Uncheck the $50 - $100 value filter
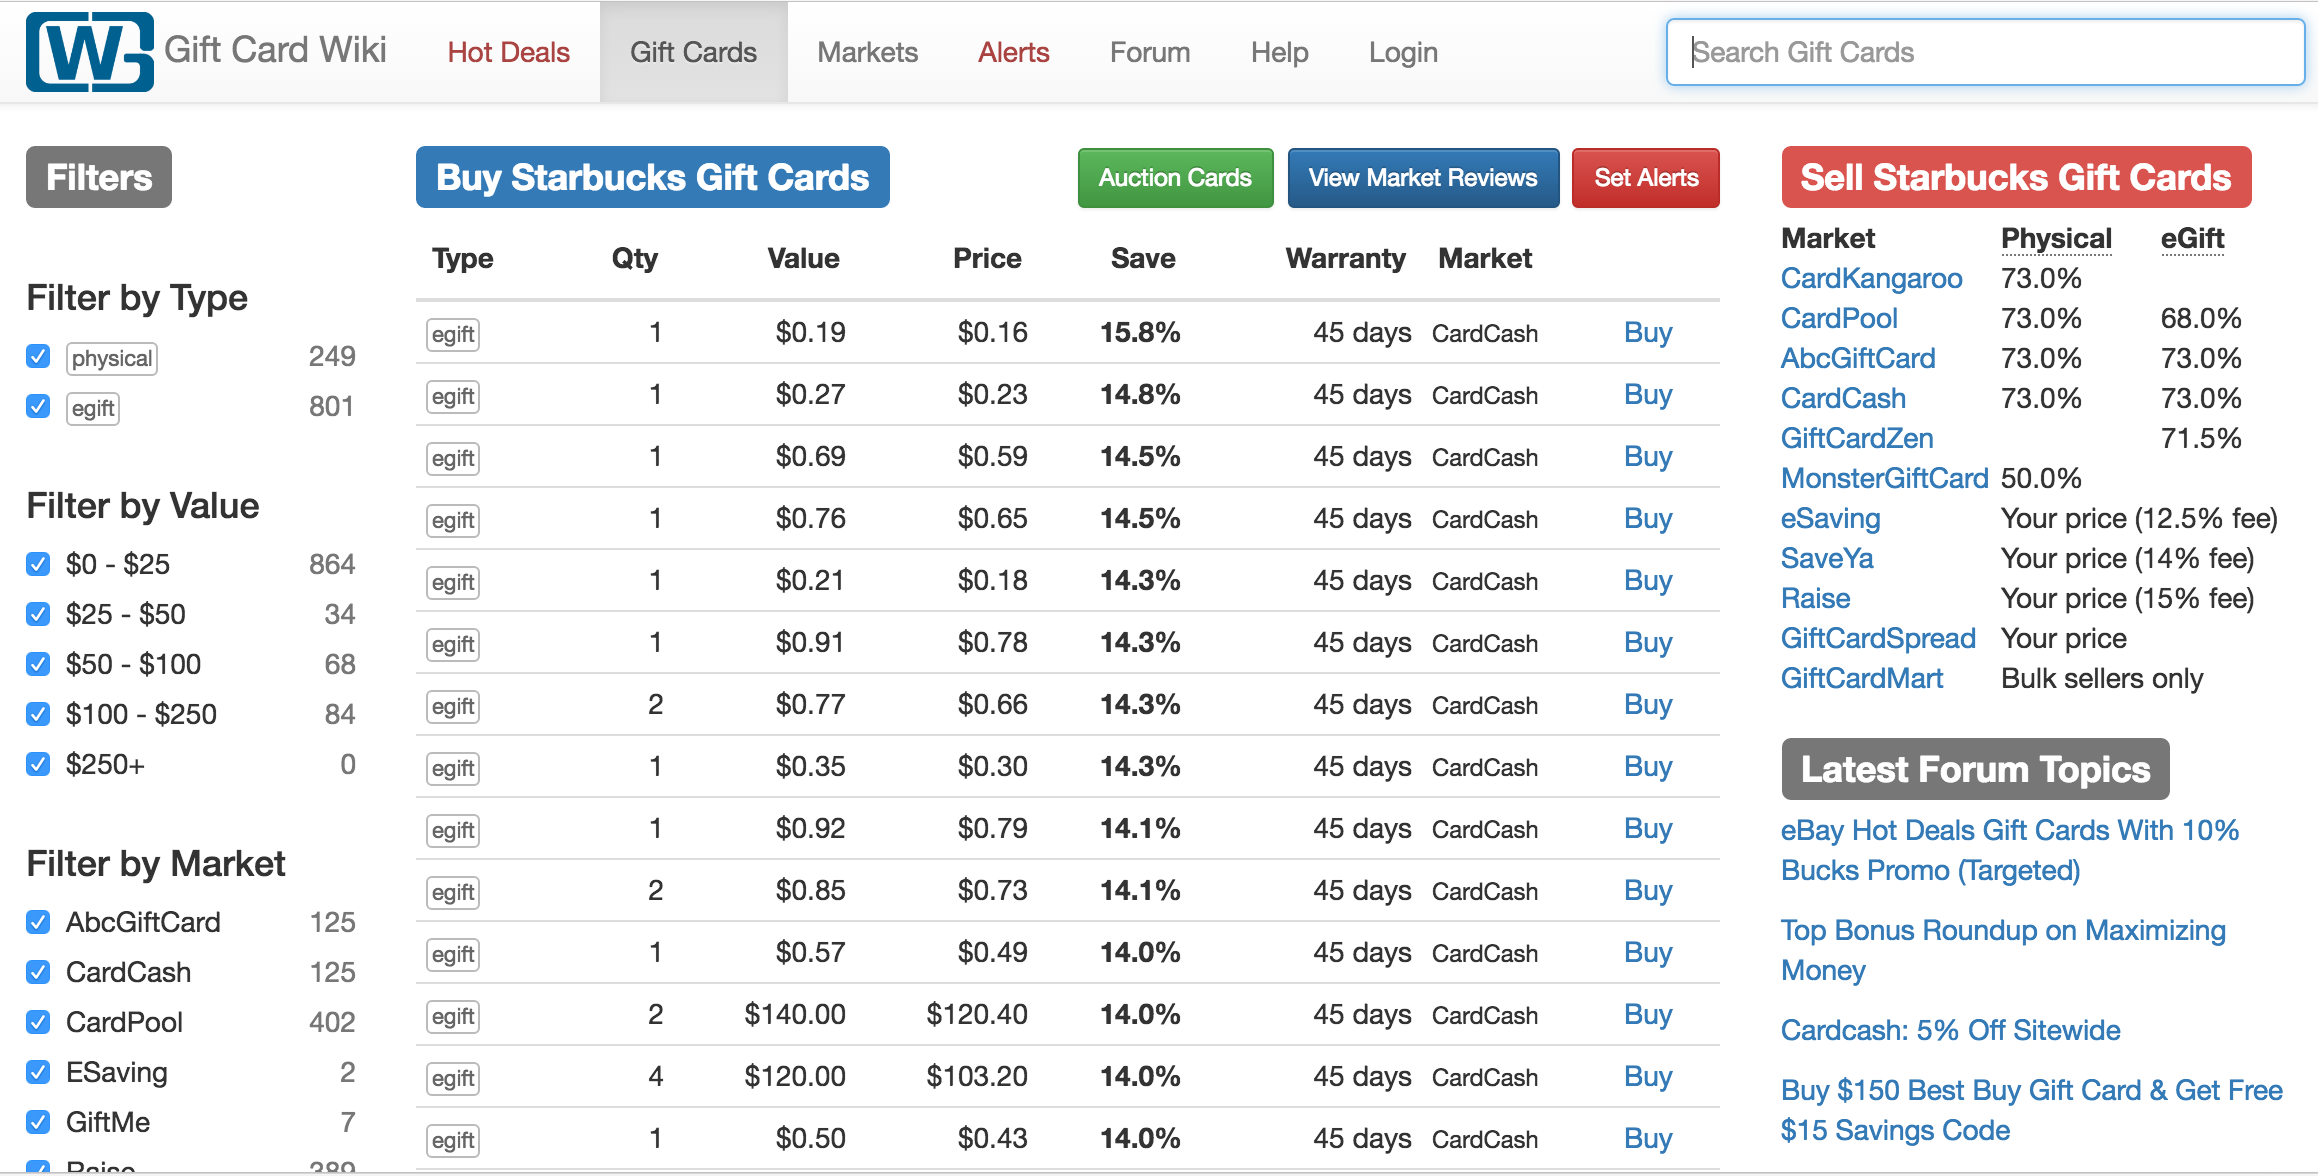Screen dimensions: 2318x1176 pos(38,664)
